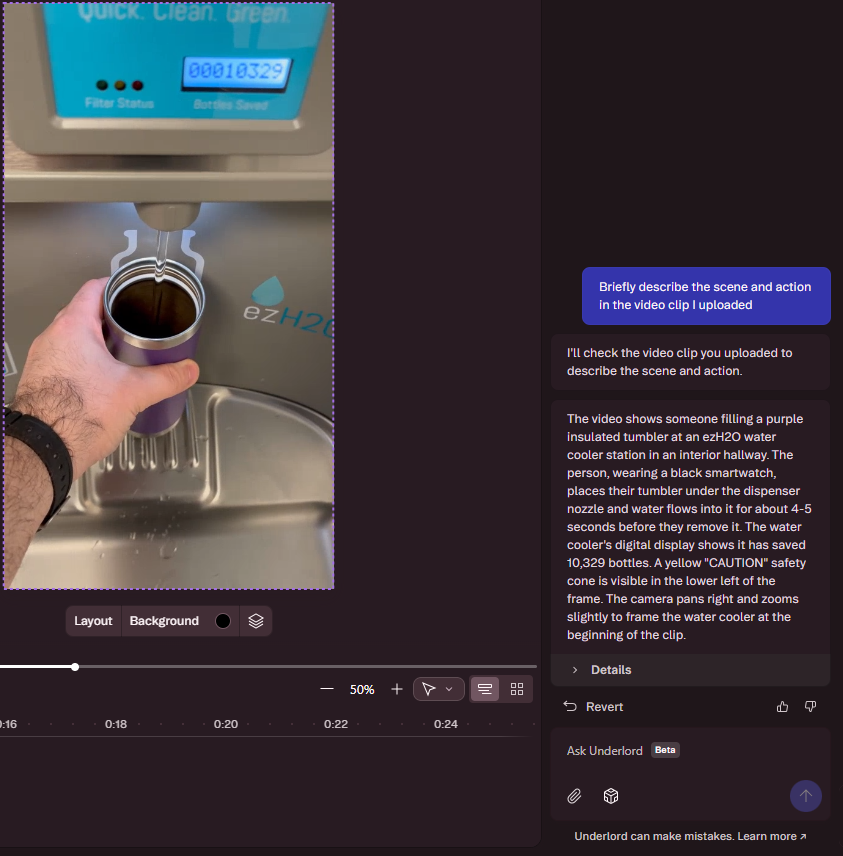Open the Layout menu
This screenshot has height=856, width=843.
coord(93,621)
